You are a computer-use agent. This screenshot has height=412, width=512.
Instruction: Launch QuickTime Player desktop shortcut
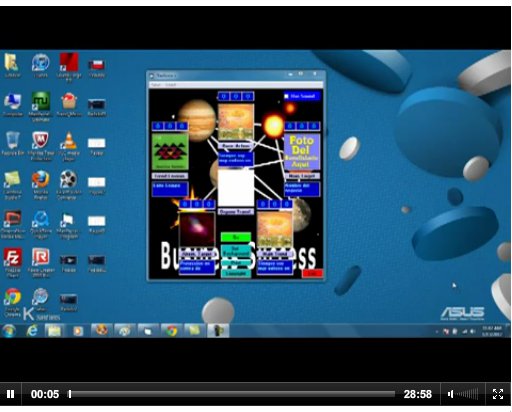pyautogui.click(x=41, y=224)
